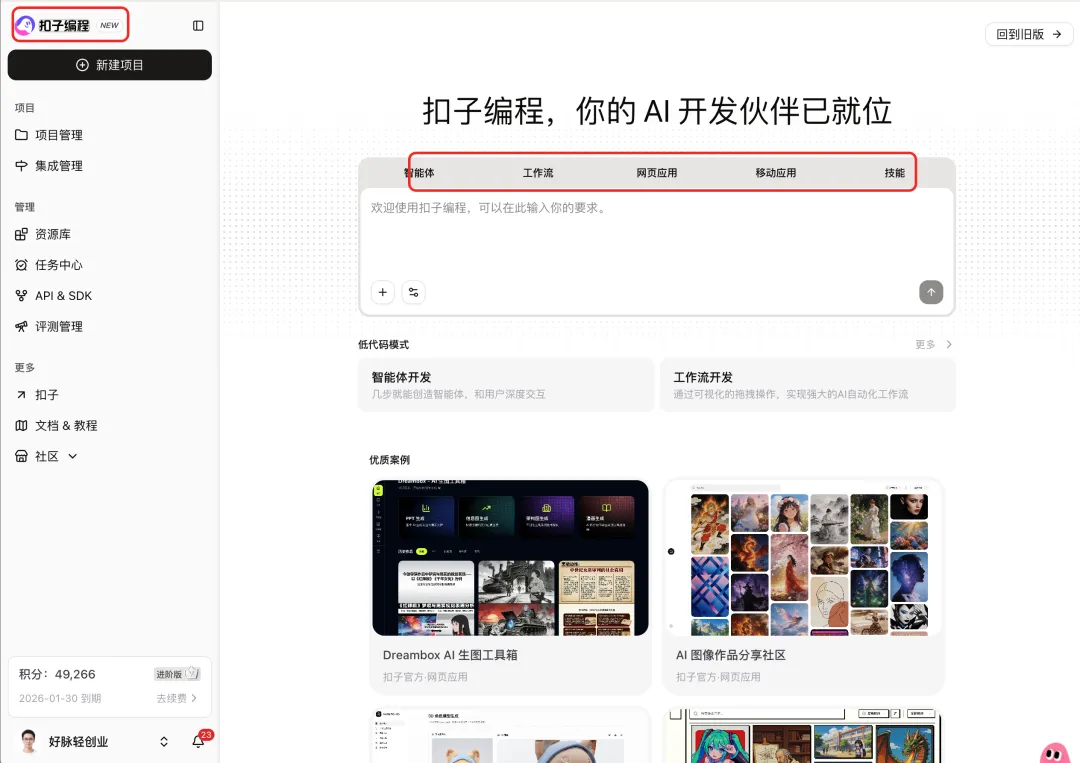
Task: Click the 扣子编程 logo icon
Action: tap(25, 25)
